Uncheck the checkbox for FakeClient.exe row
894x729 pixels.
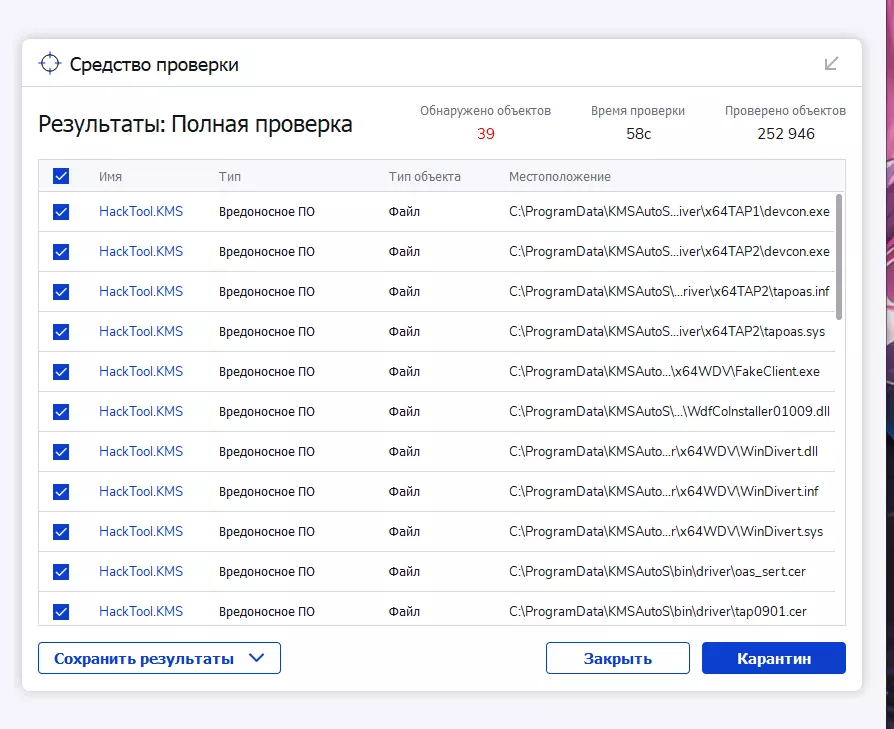[x=61, y=372]
